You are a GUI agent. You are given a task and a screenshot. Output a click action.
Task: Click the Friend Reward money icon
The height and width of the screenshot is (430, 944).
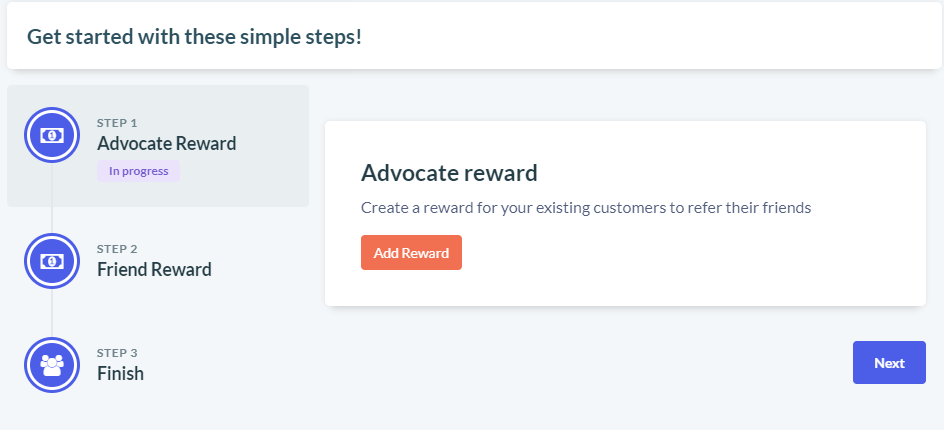[x=52, y=261]
